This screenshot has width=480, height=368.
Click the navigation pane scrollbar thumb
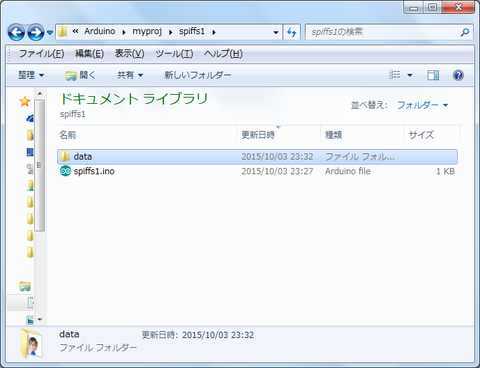click(x=39, y=165)
